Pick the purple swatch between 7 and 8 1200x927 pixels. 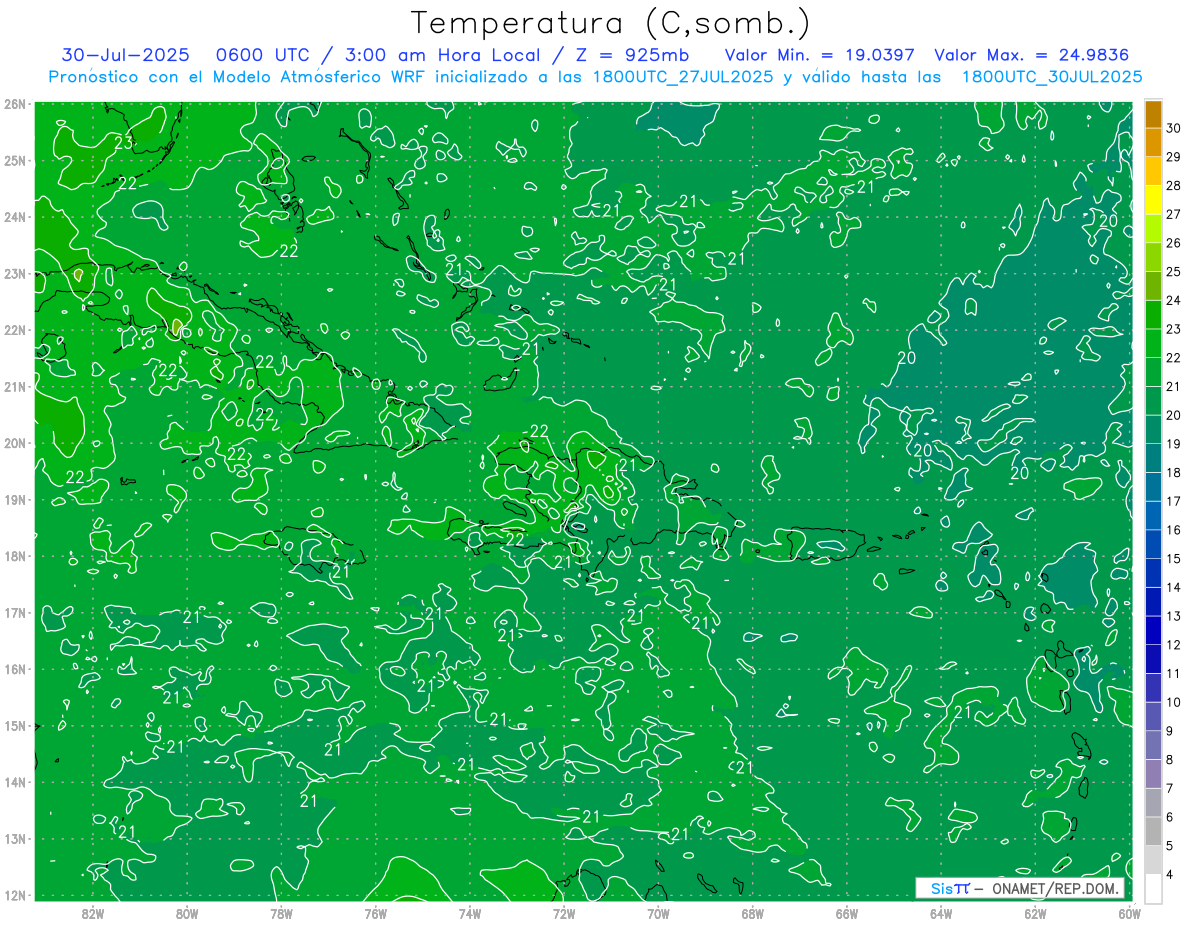point(1153,774)
